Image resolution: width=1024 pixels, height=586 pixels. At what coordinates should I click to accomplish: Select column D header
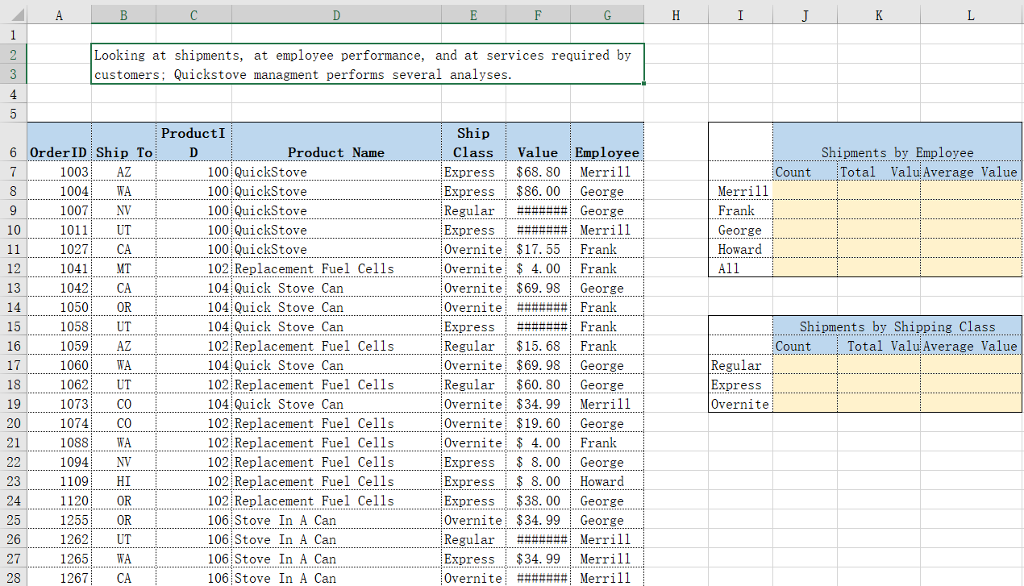(x=336, y=16)
